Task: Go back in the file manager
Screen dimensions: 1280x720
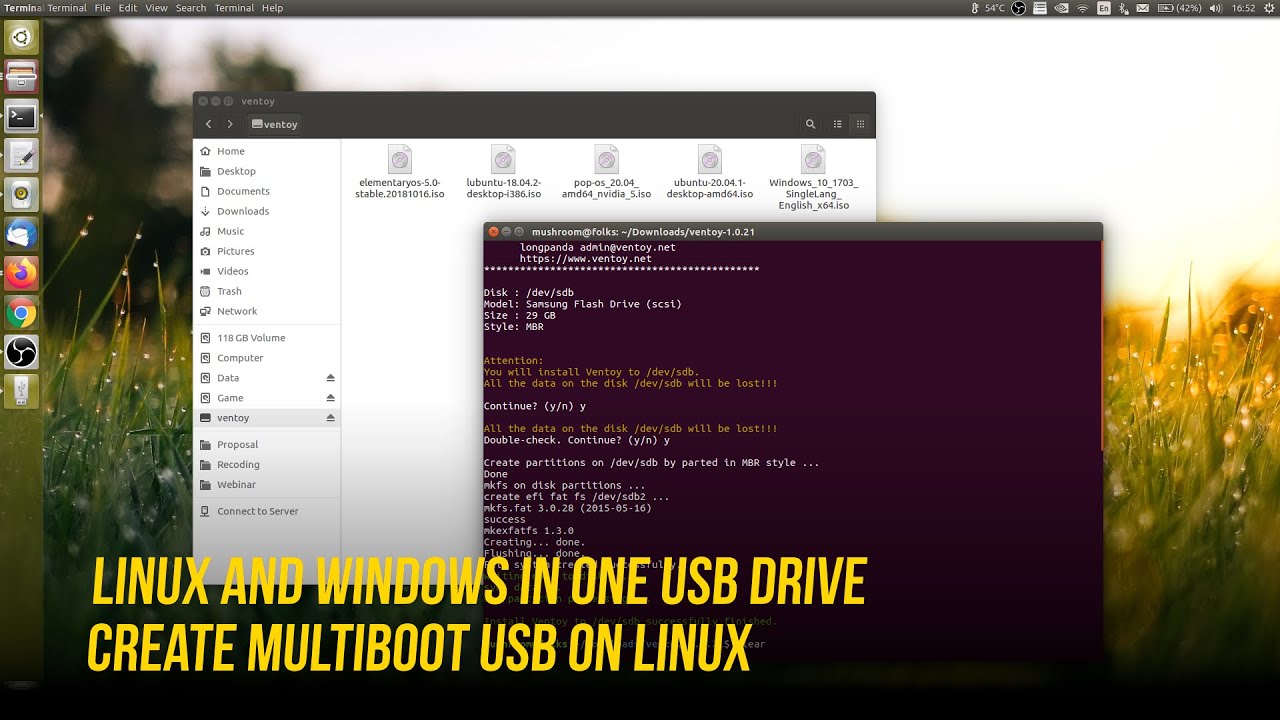Action: pyautogui.click(x=208, y=124)
